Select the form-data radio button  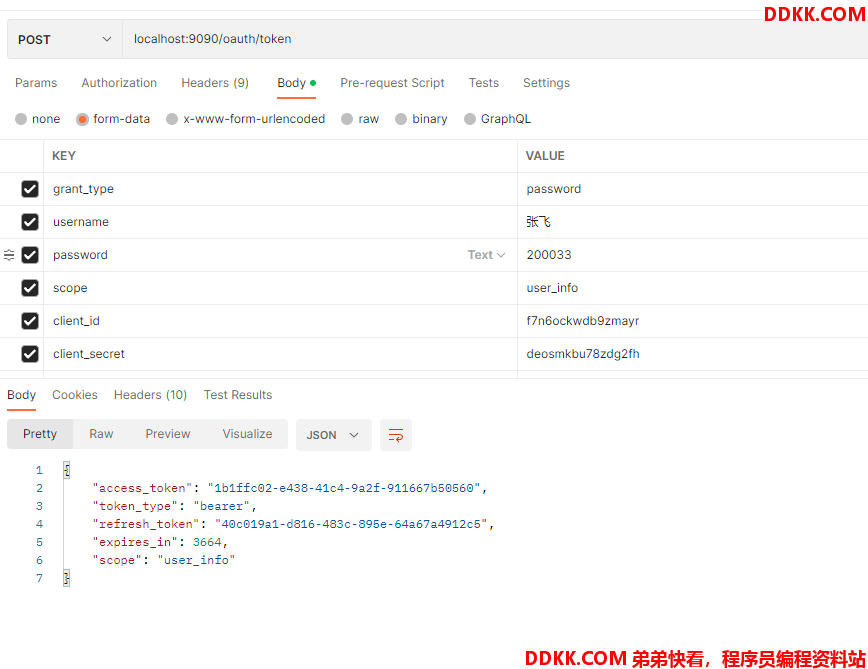click(x=82, y=119)
